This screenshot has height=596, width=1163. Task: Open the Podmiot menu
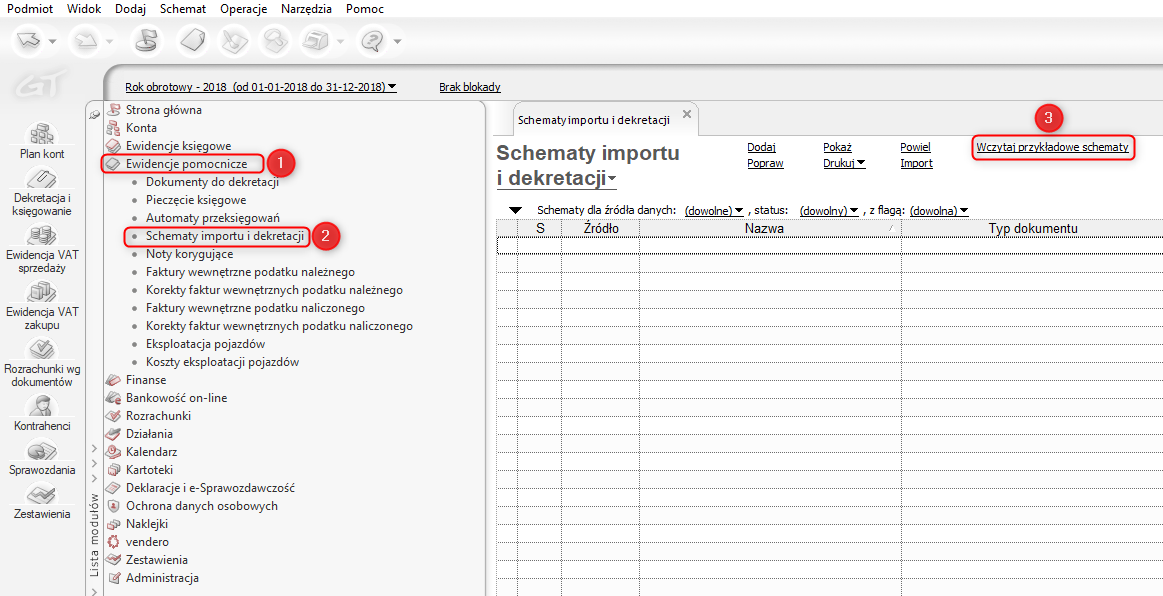(29, 9)
